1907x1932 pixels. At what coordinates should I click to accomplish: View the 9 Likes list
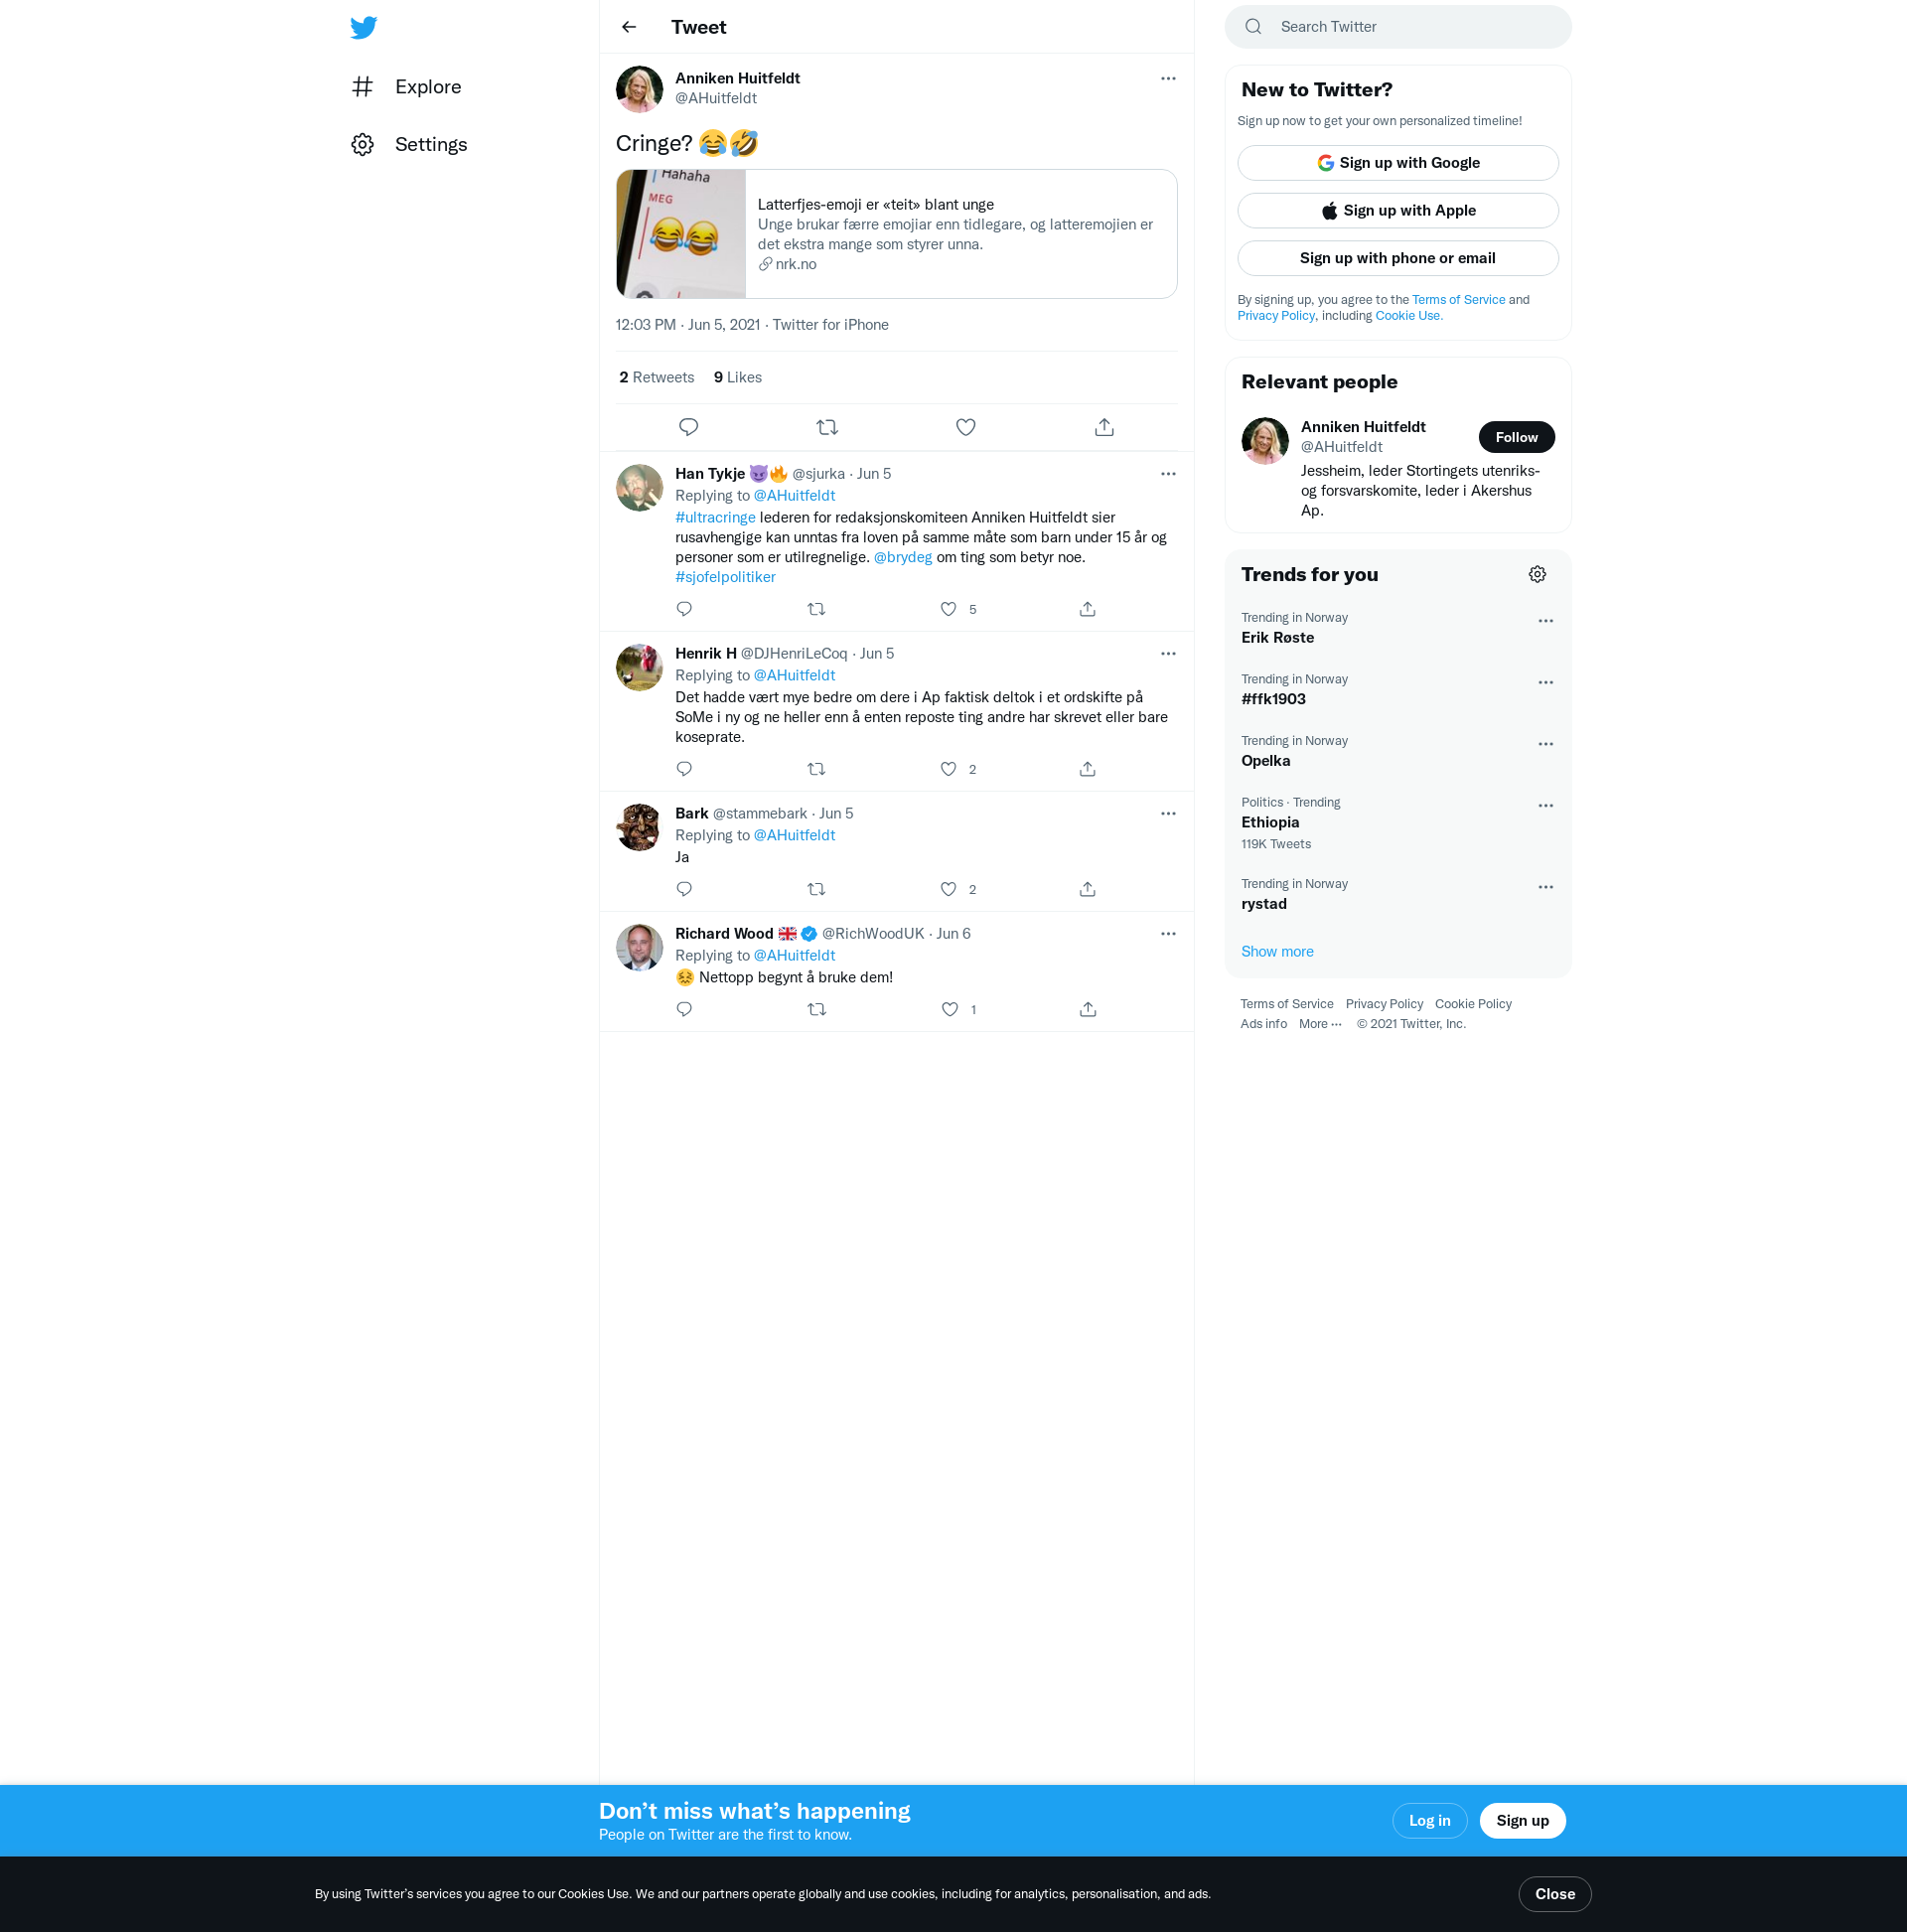tap(738, 377)
